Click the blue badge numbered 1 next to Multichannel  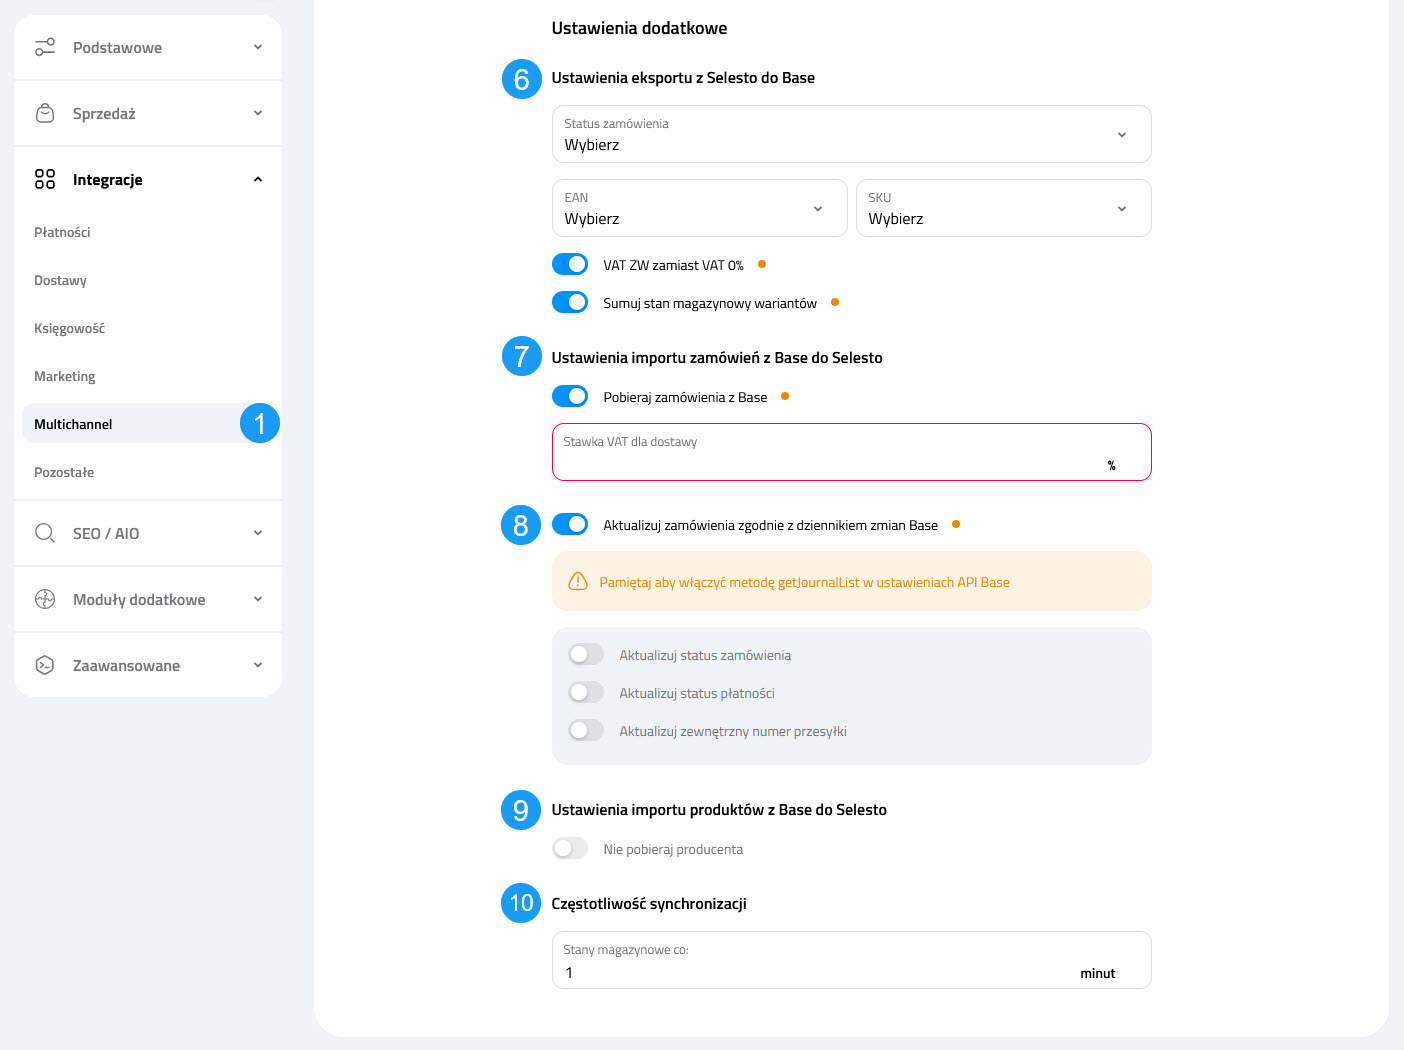[260, 423]
